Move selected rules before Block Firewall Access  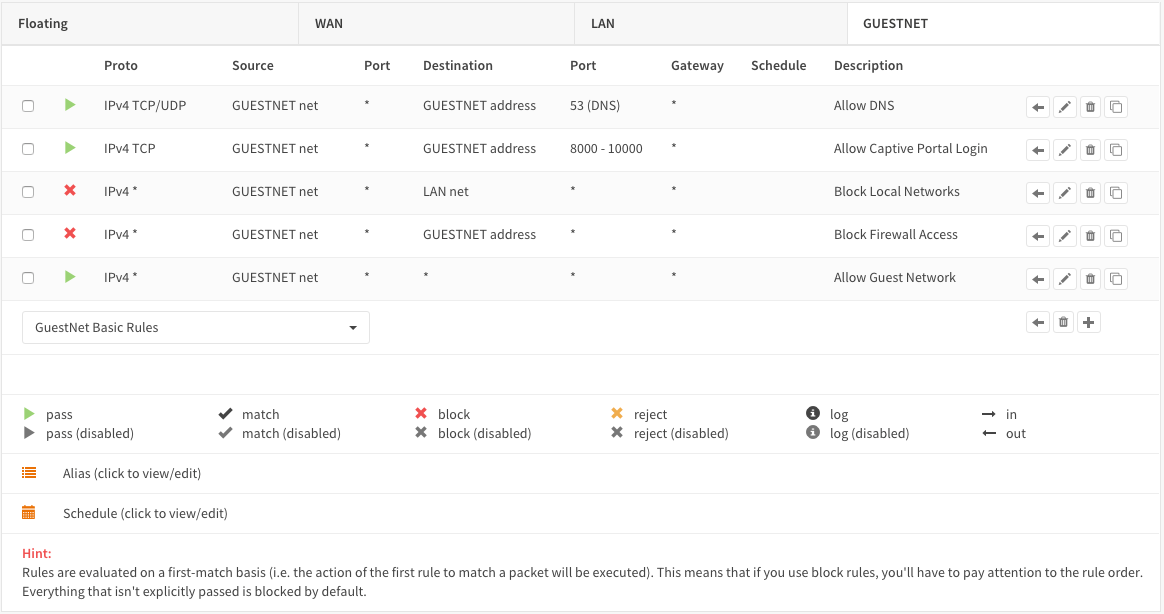point(1038,236)
